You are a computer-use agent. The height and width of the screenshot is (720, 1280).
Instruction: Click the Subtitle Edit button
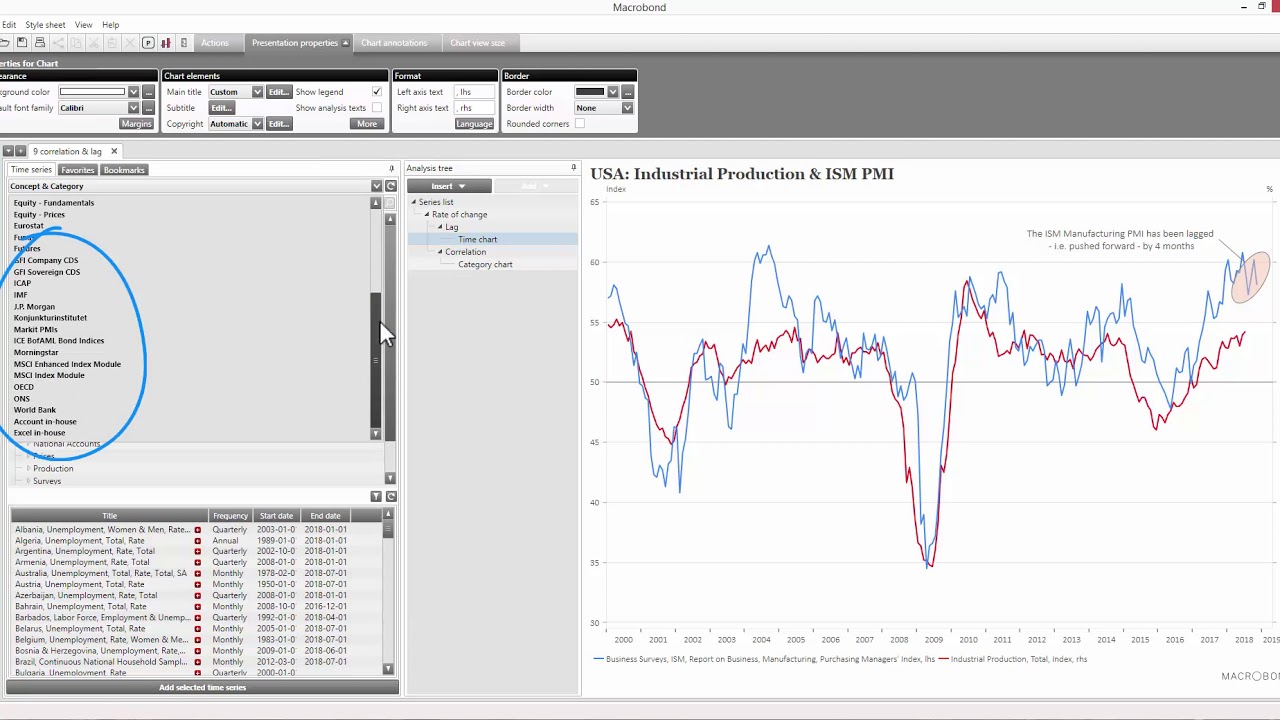[221, 108]
